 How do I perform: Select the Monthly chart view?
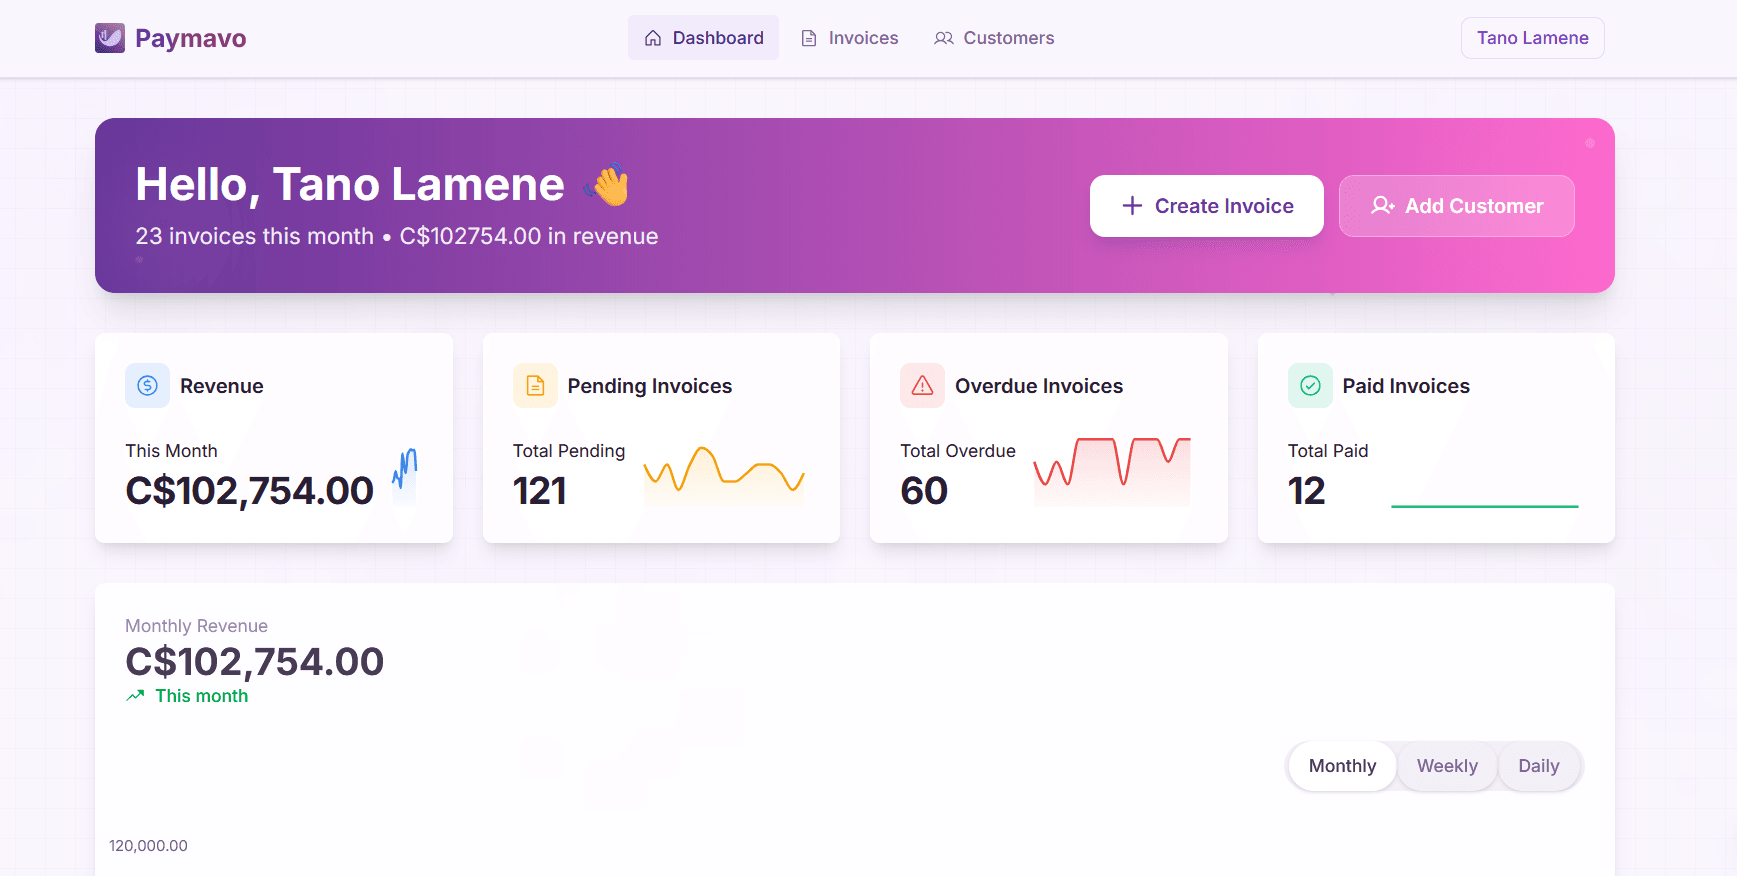point(1342,766)
